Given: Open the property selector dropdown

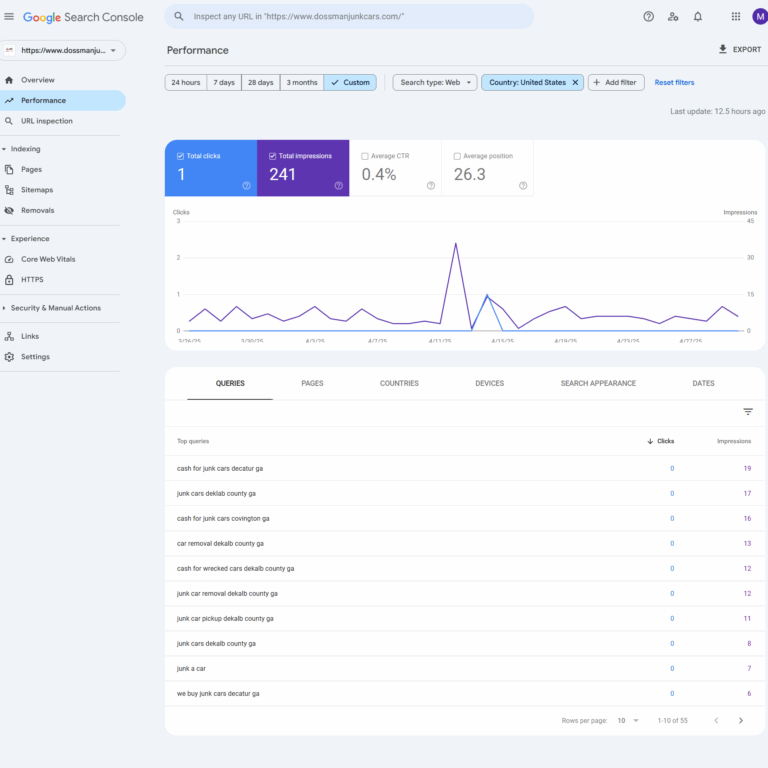Looking at the screenshot, I should pyautogui.click(x=63, y=50).
